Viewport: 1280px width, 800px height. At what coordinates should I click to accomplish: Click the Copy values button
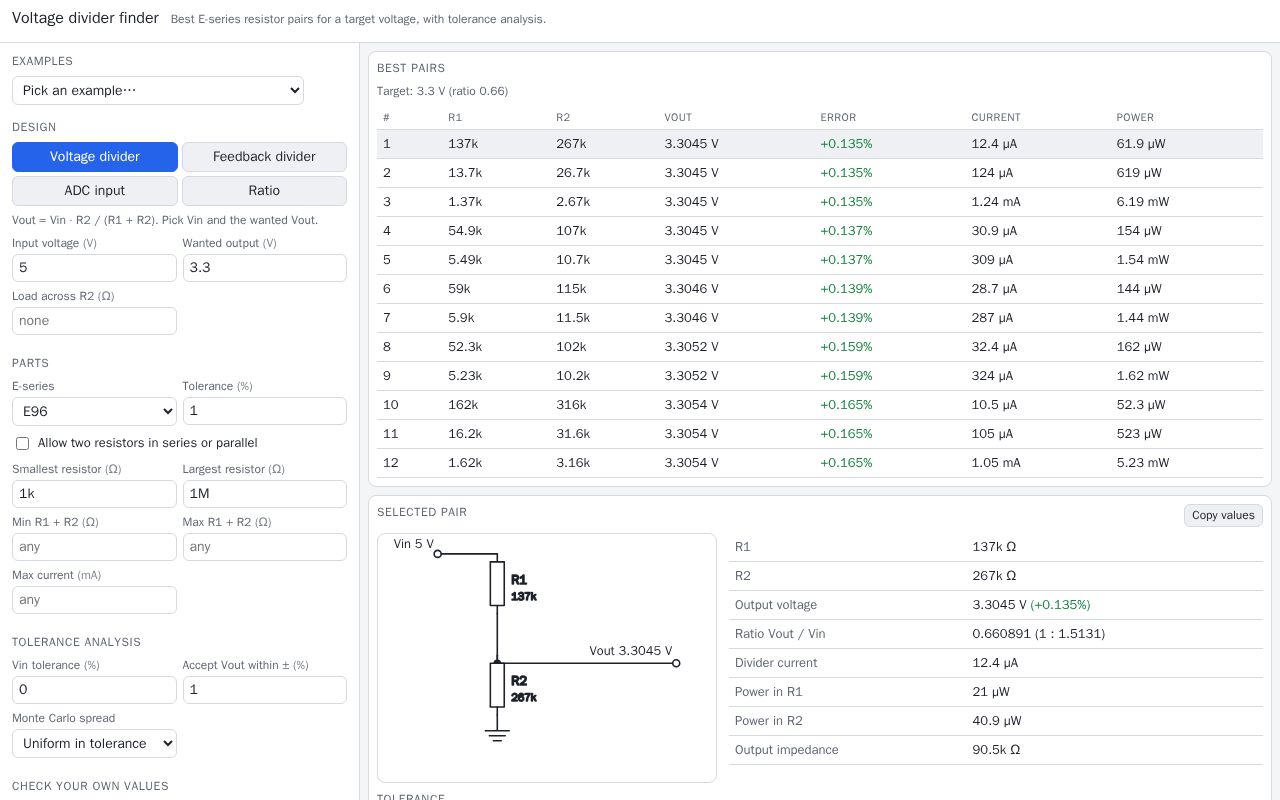(1223, 515)
